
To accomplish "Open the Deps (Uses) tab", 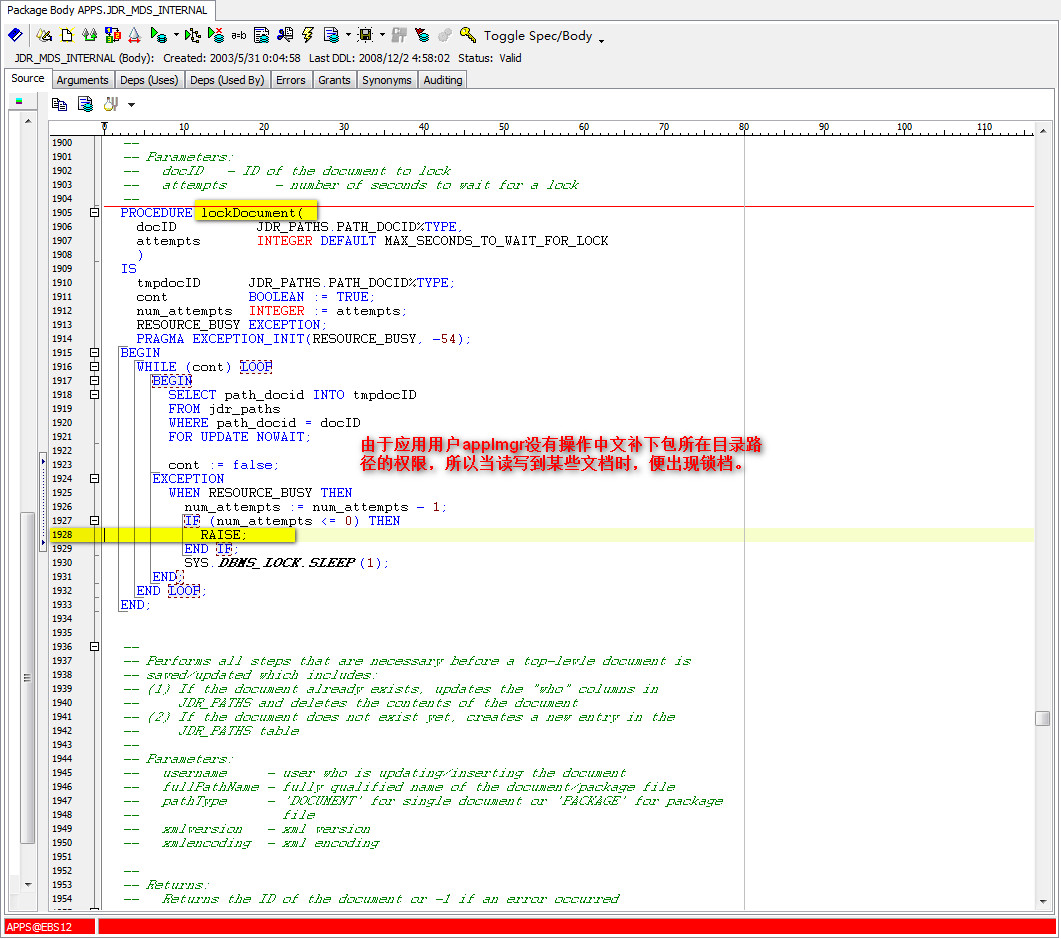I will [149, 80].
